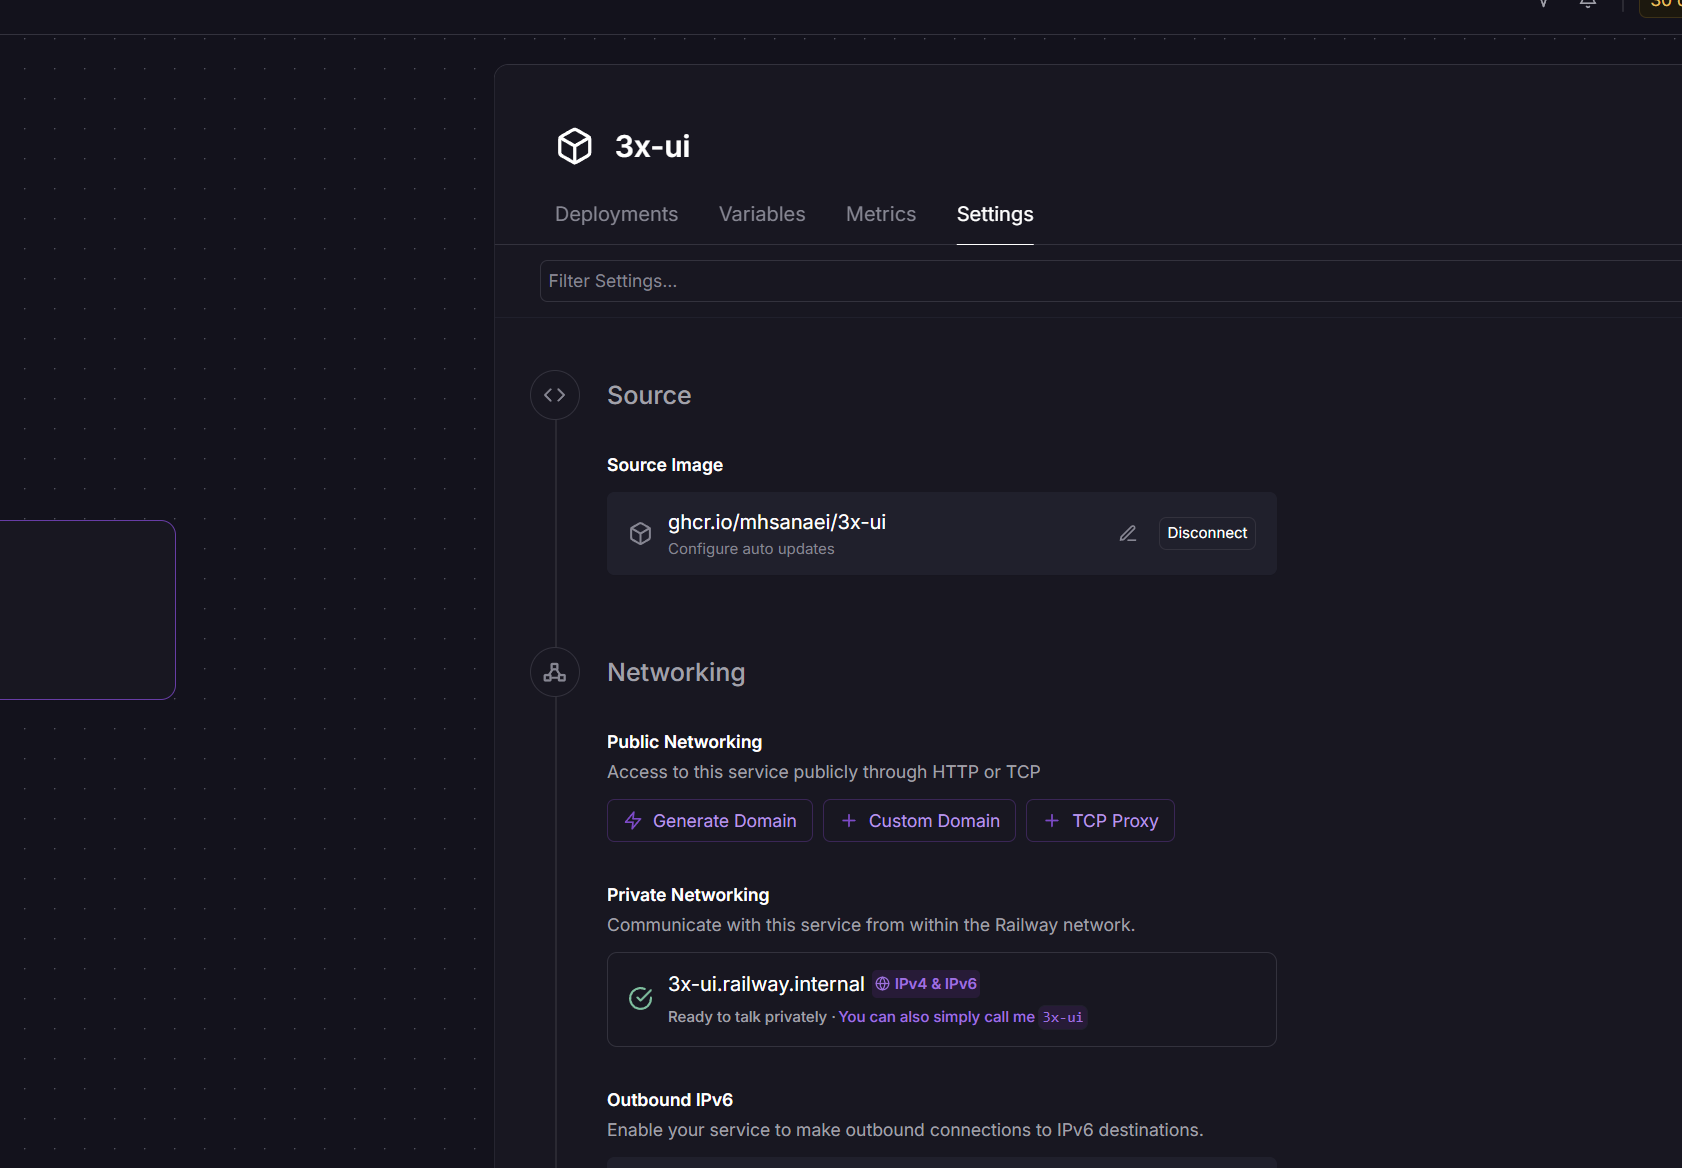Select the Settings tab
Viewport: 1682px width, 1168px height.
(995, 214)
